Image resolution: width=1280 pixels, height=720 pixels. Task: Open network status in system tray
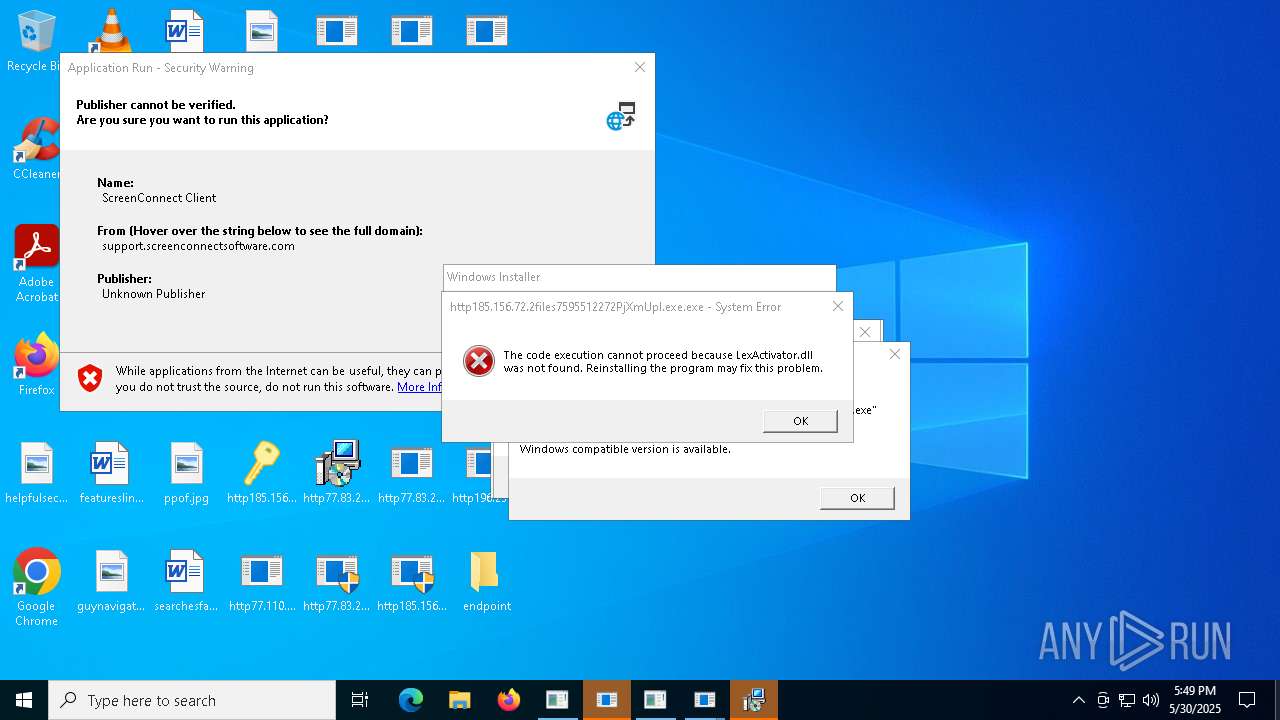click(x=1127, y=700)
